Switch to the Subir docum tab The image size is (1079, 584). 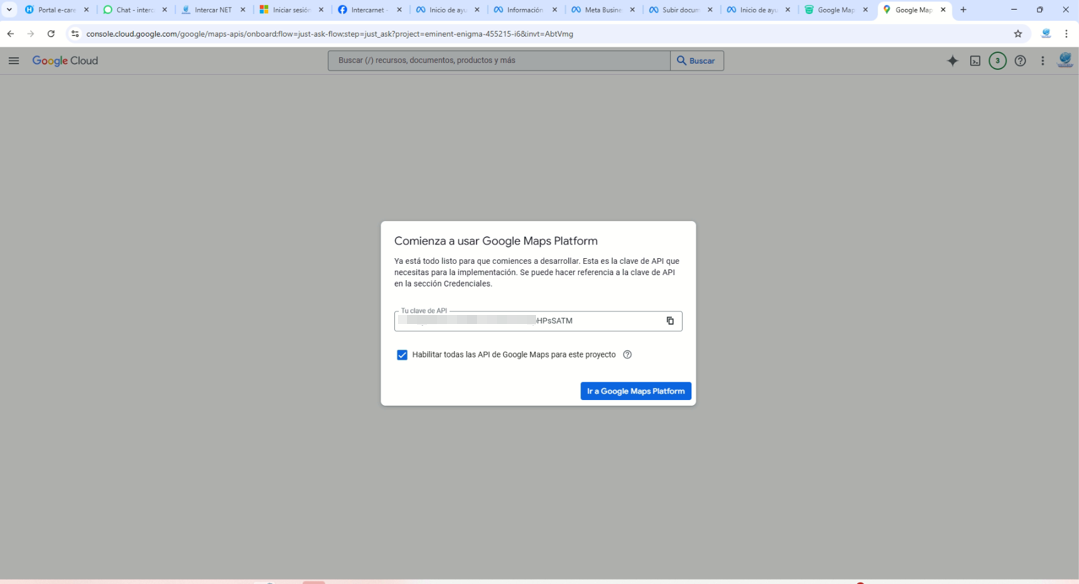click(x=681, y=10)
